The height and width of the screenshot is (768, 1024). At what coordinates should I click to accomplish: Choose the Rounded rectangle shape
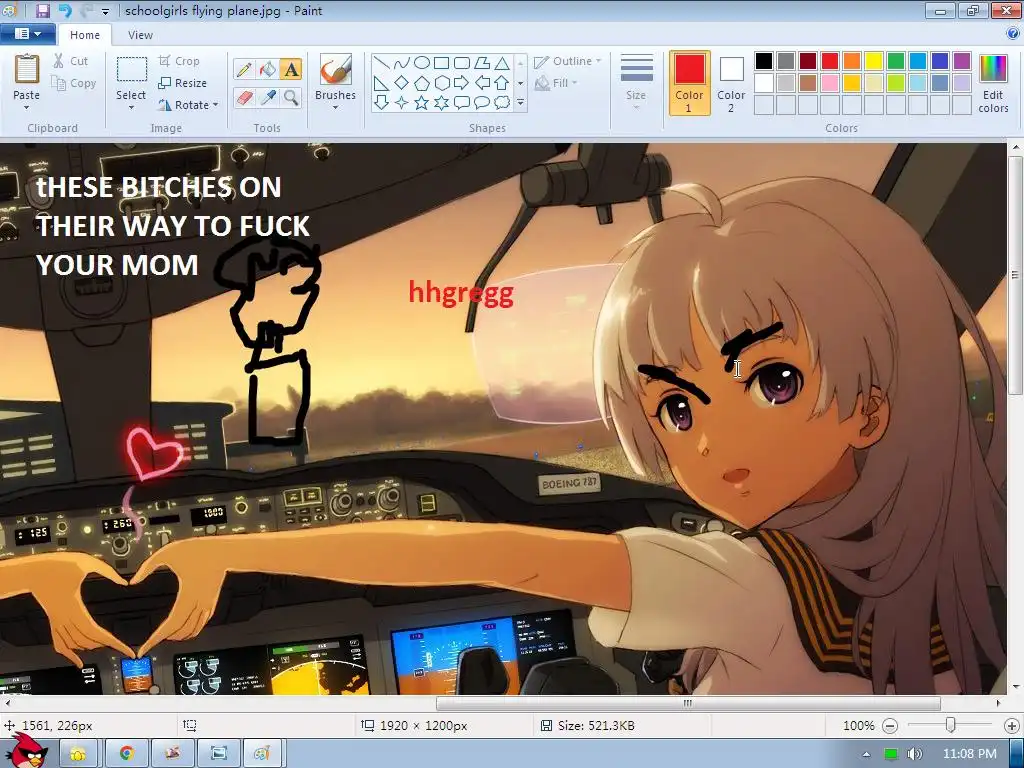(x=462, y=63)
